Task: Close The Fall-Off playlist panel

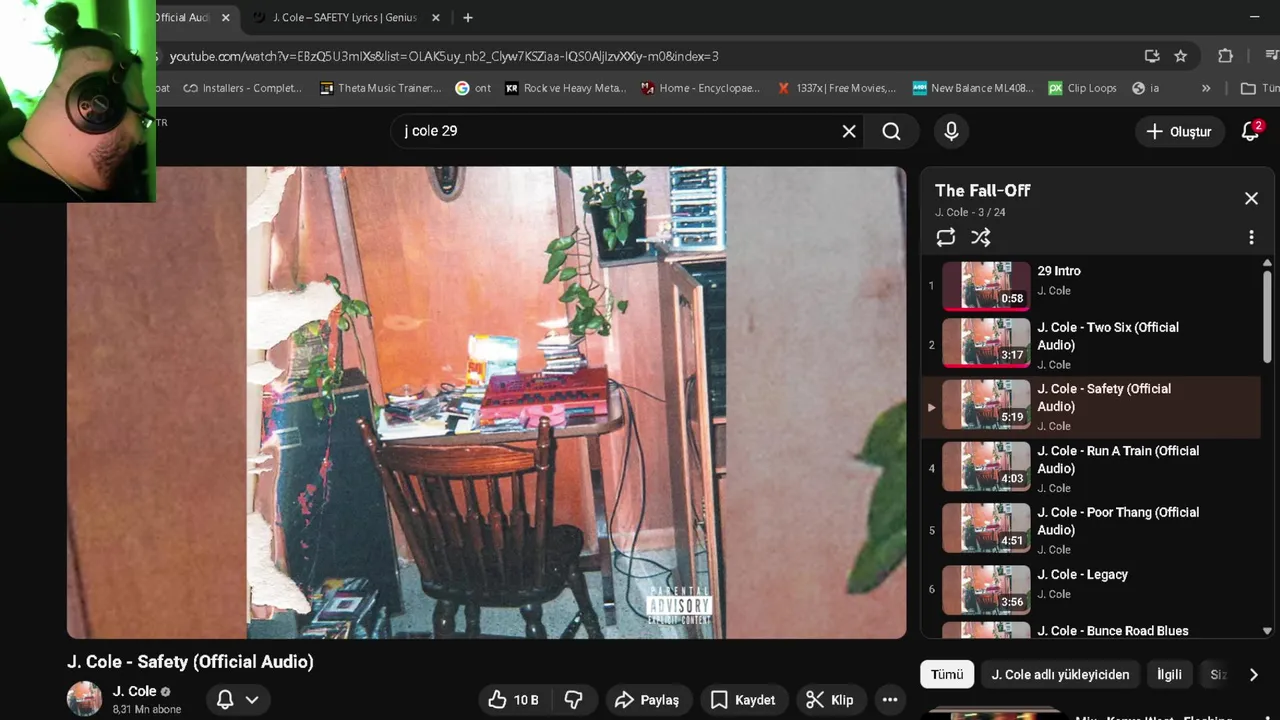Action: 1251,198
